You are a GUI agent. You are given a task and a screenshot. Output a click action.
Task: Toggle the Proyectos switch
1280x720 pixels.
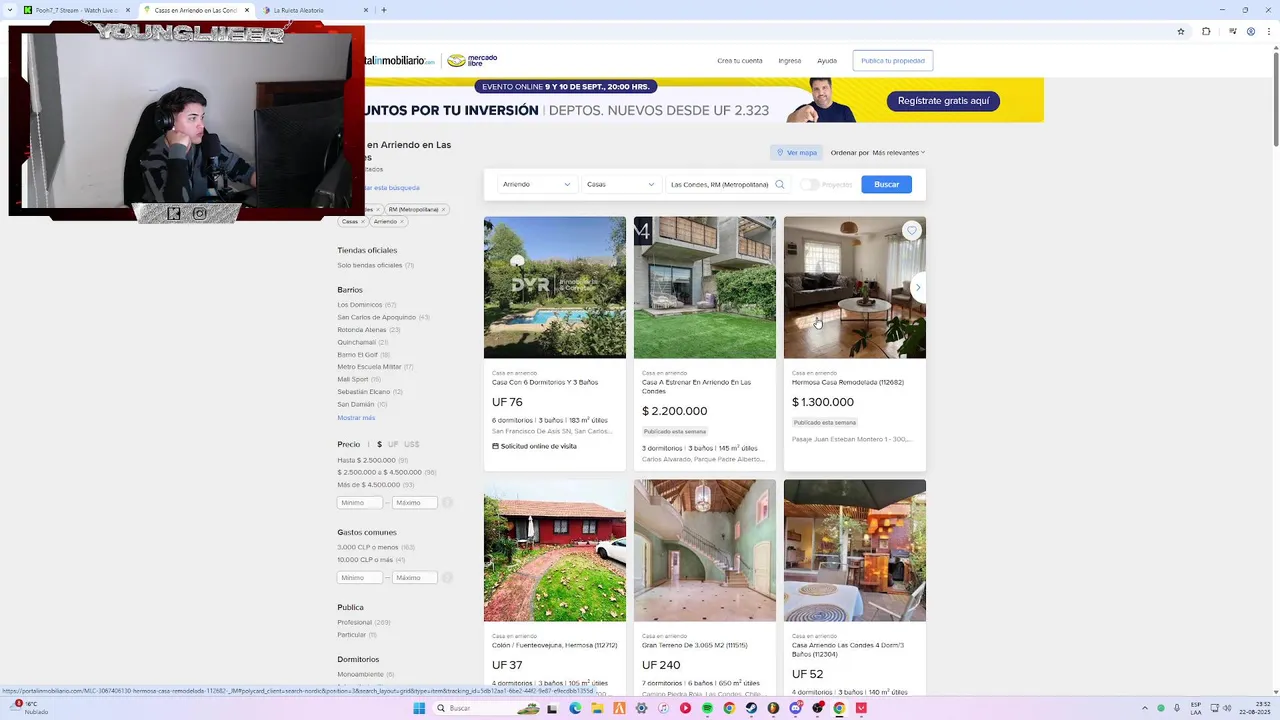(x=809, y=184)
